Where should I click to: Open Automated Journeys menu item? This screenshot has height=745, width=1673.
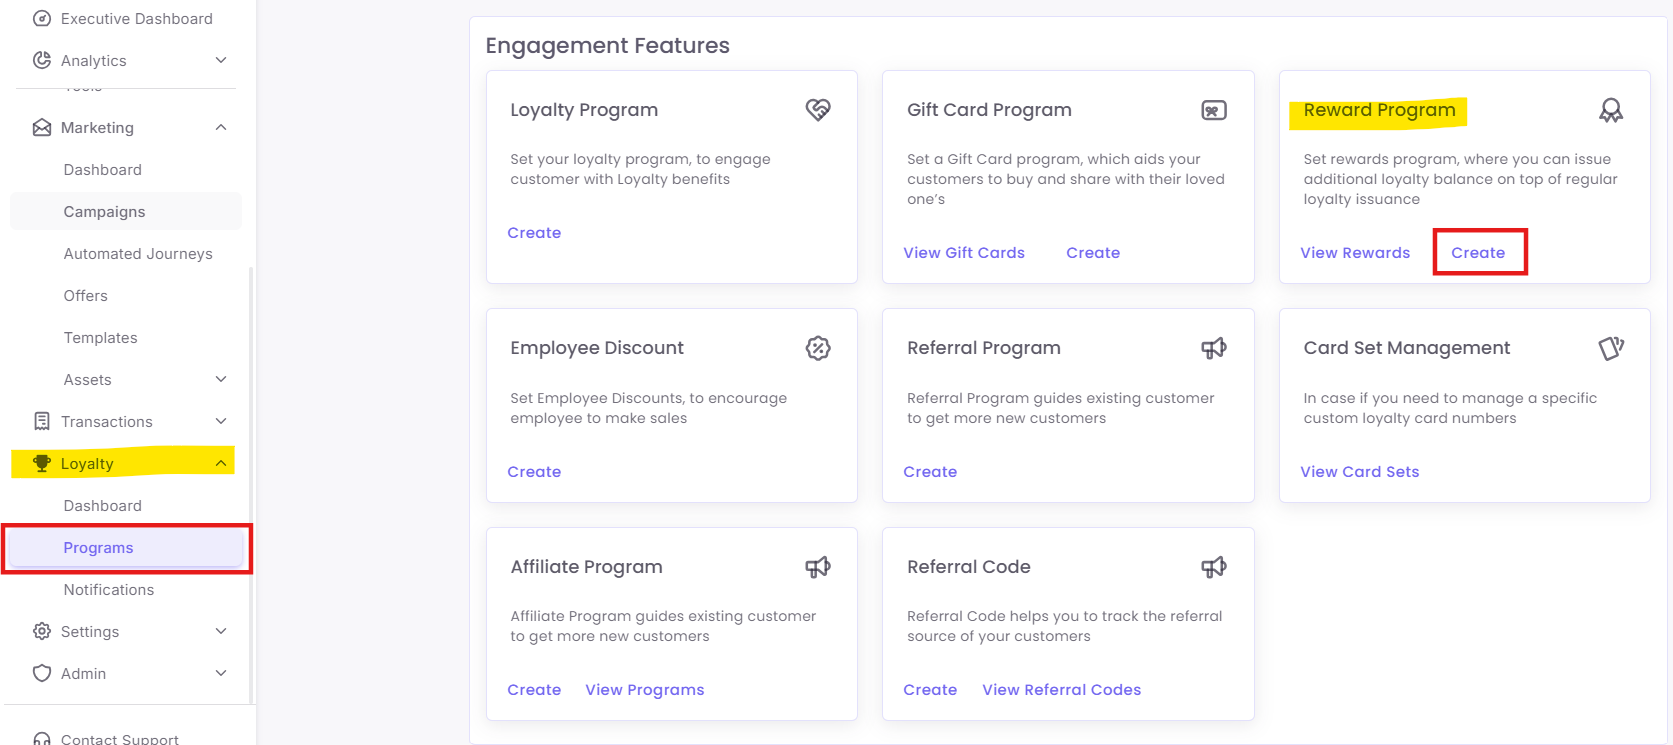tap(138, 254)
